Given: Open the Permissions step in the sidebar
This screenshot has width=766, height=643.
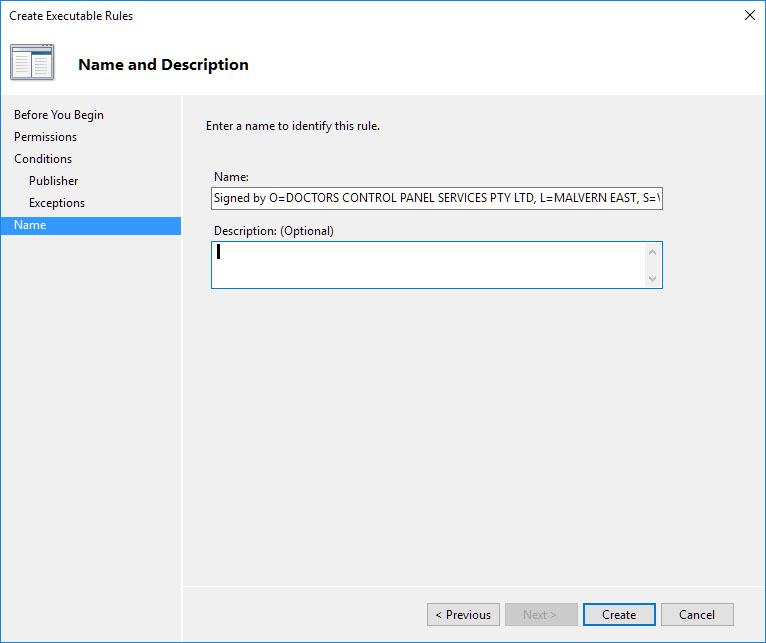Looking at the screenshot, I should [45, 137].
